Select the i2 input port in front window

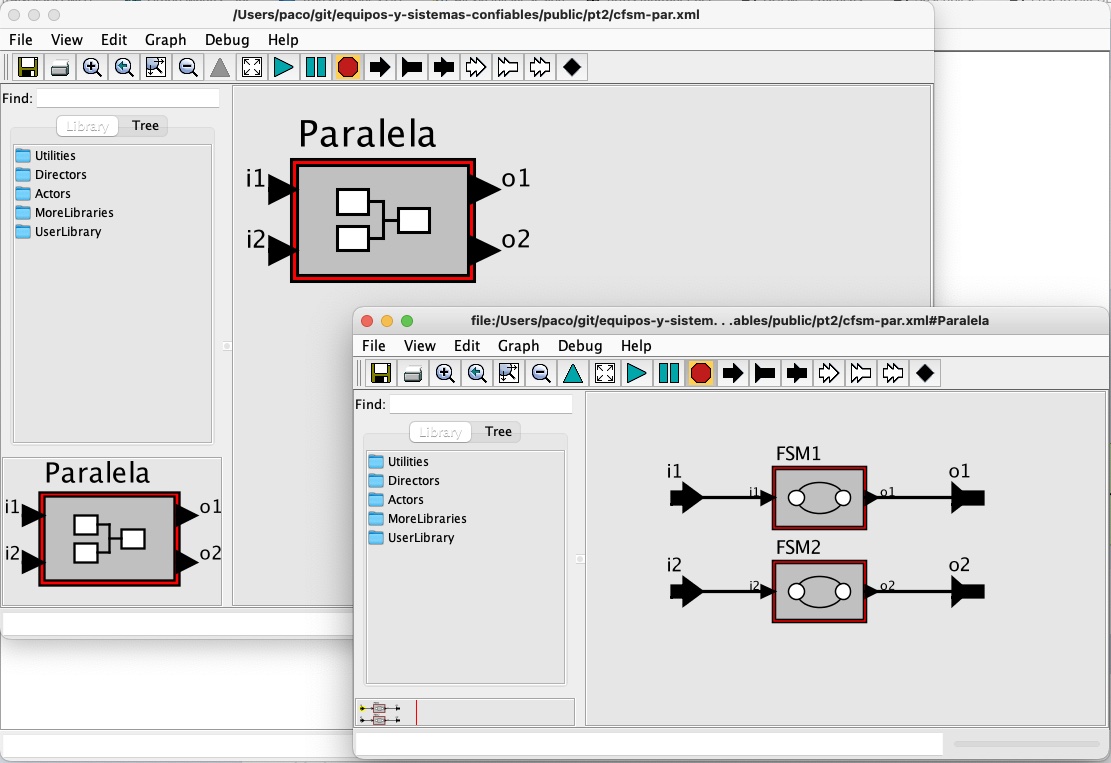[686, 592]
